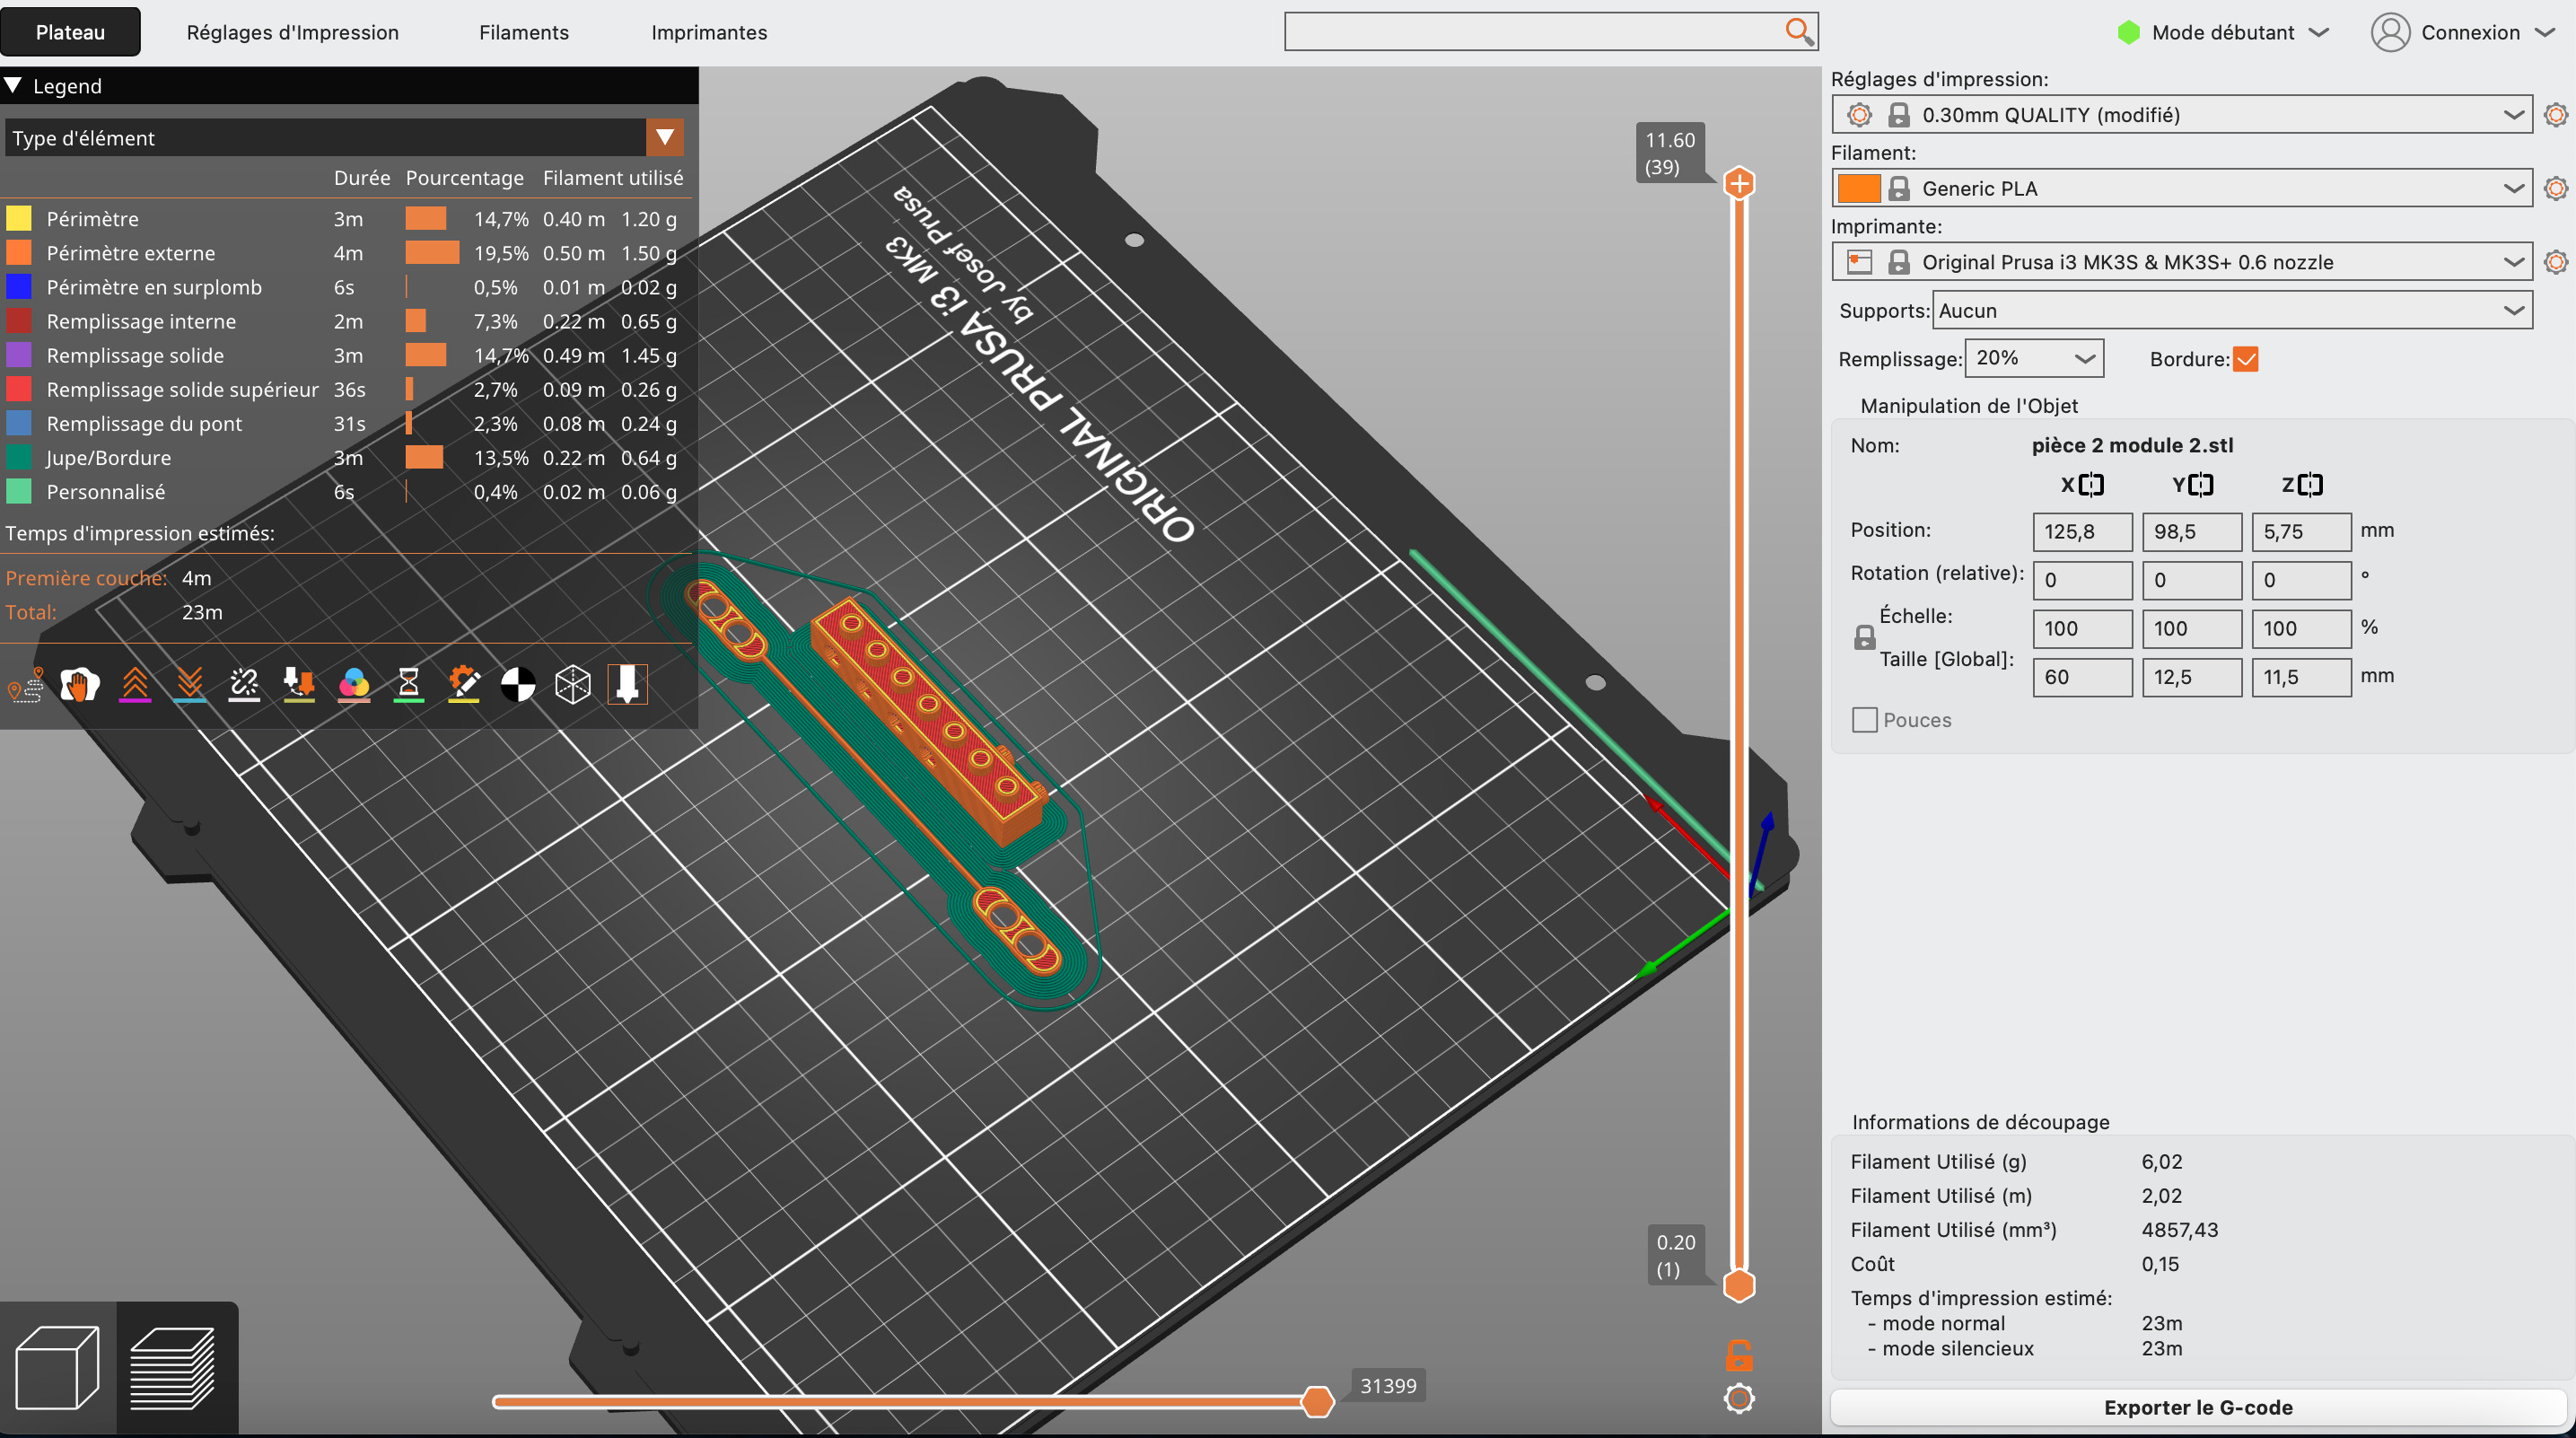This screenshot has height=1438, width=2576.
Task: Click the user account Connexion icon
Action: pyautogui.click(x=2390, y=32)
